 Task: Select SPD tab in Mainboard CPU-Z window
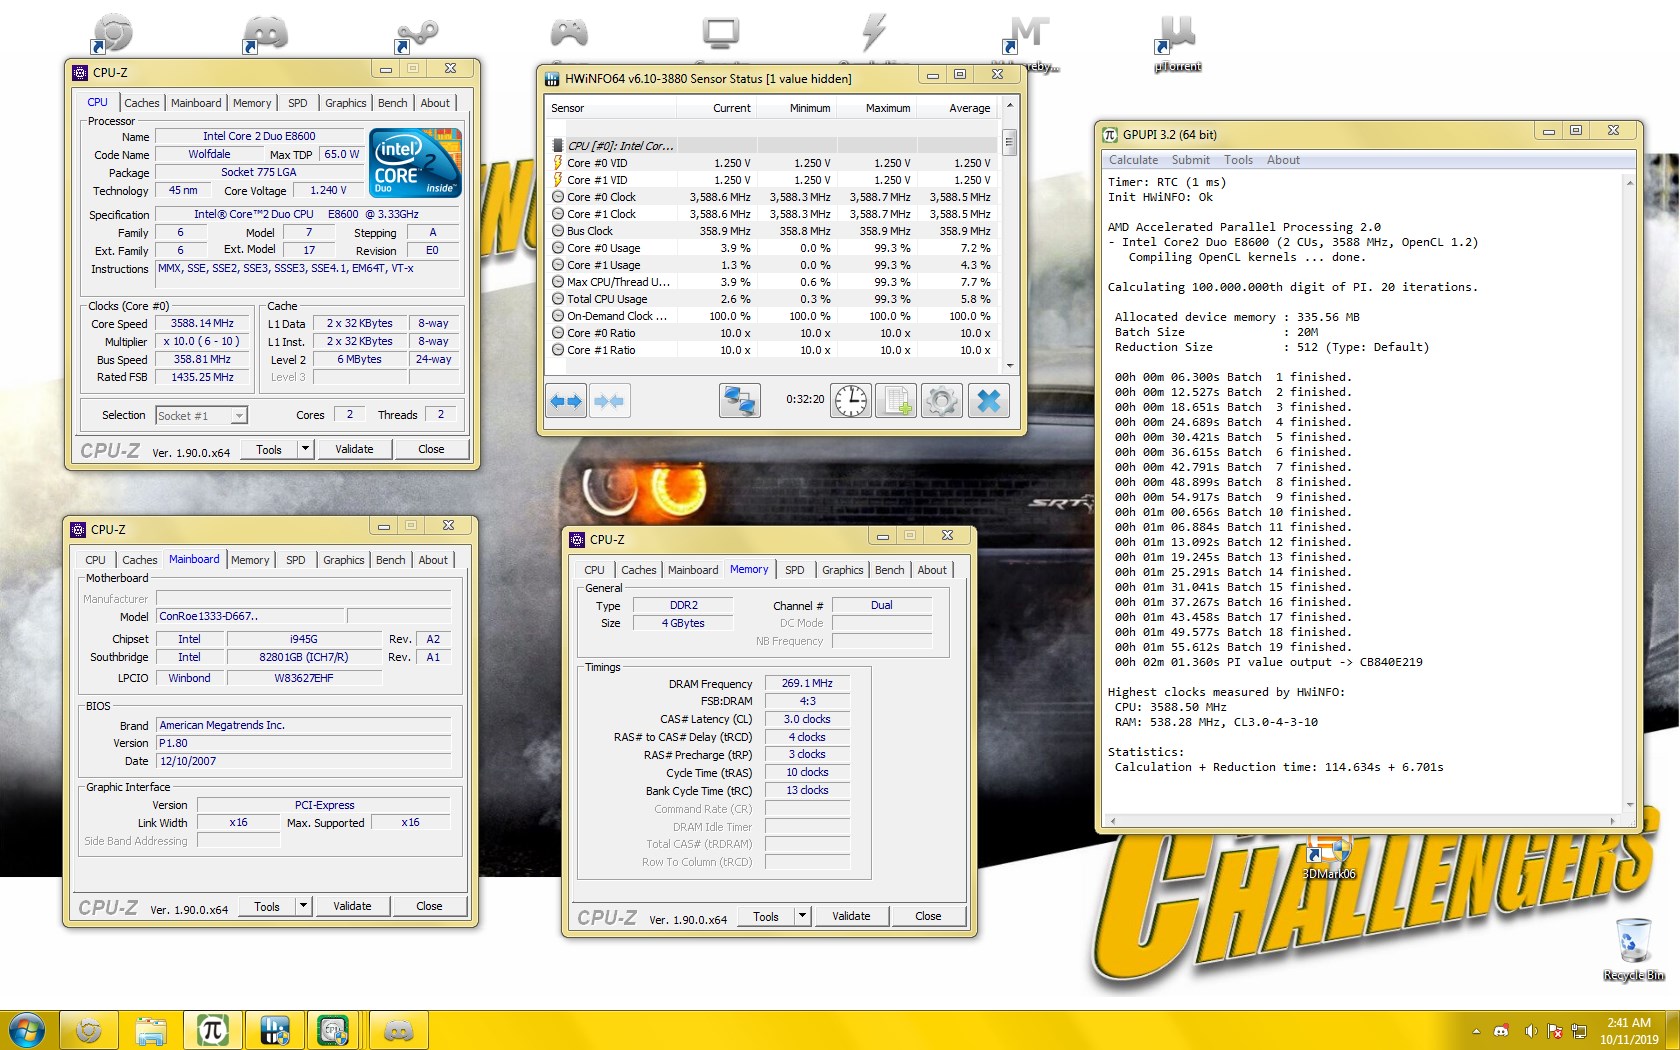coord(295,560)
